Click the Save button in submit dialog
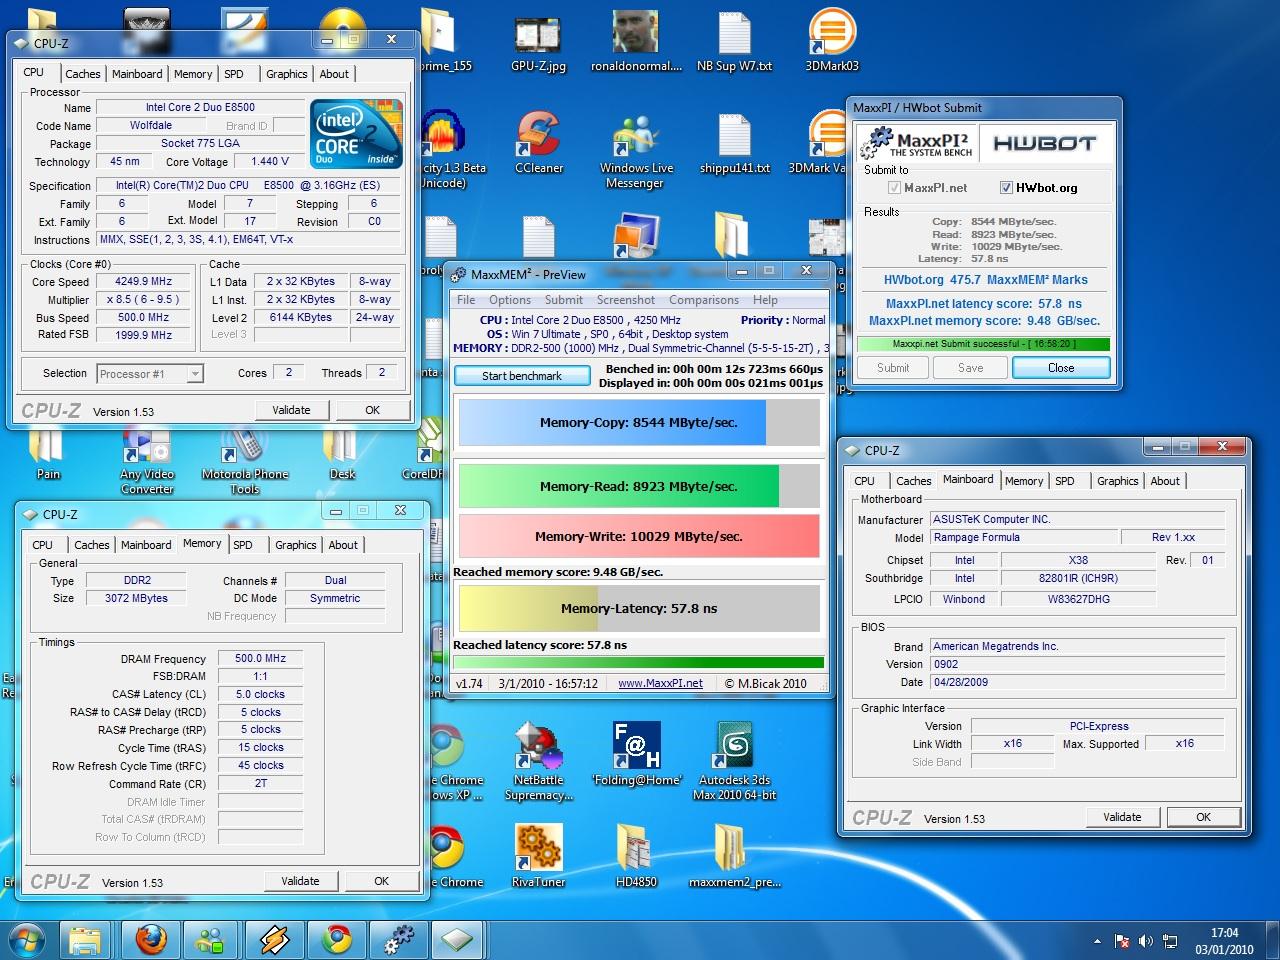Screen dimensions: 1280x960 (x=970, y=368)
